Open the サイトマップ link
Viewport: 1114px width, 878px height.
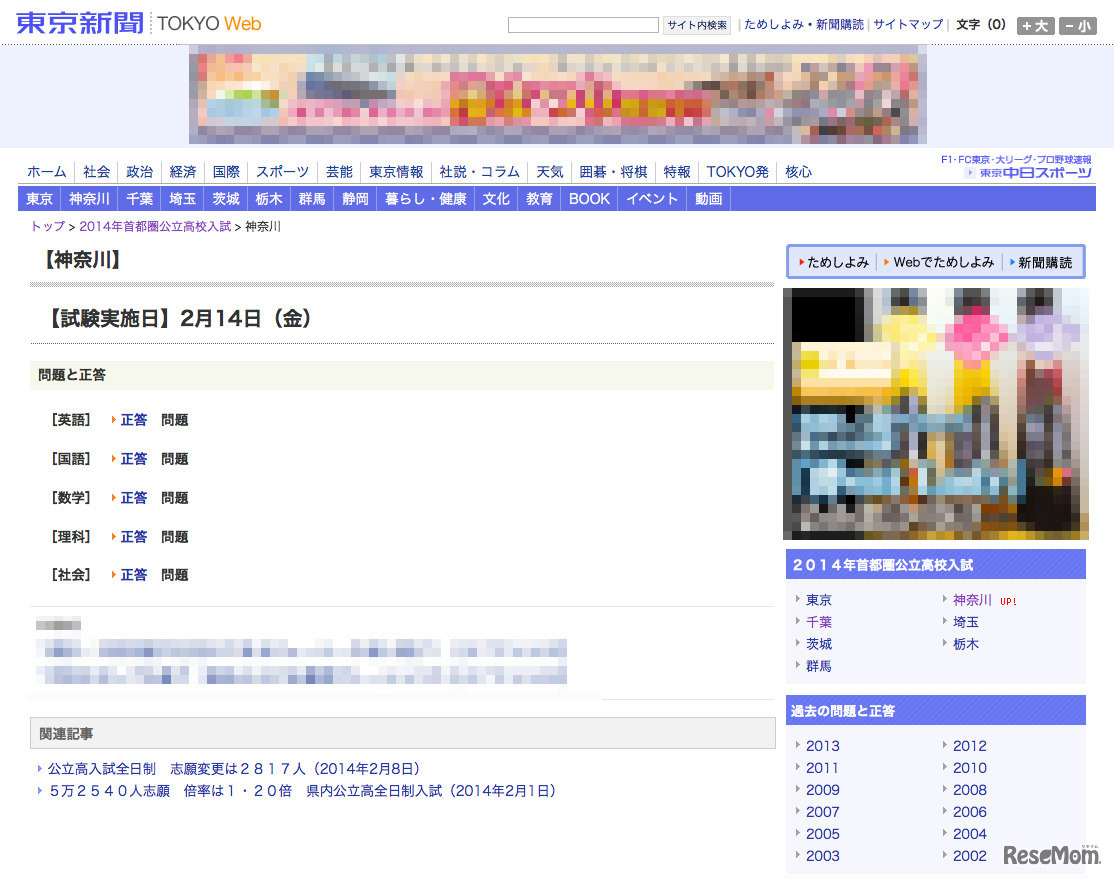[x=908, y=24]
